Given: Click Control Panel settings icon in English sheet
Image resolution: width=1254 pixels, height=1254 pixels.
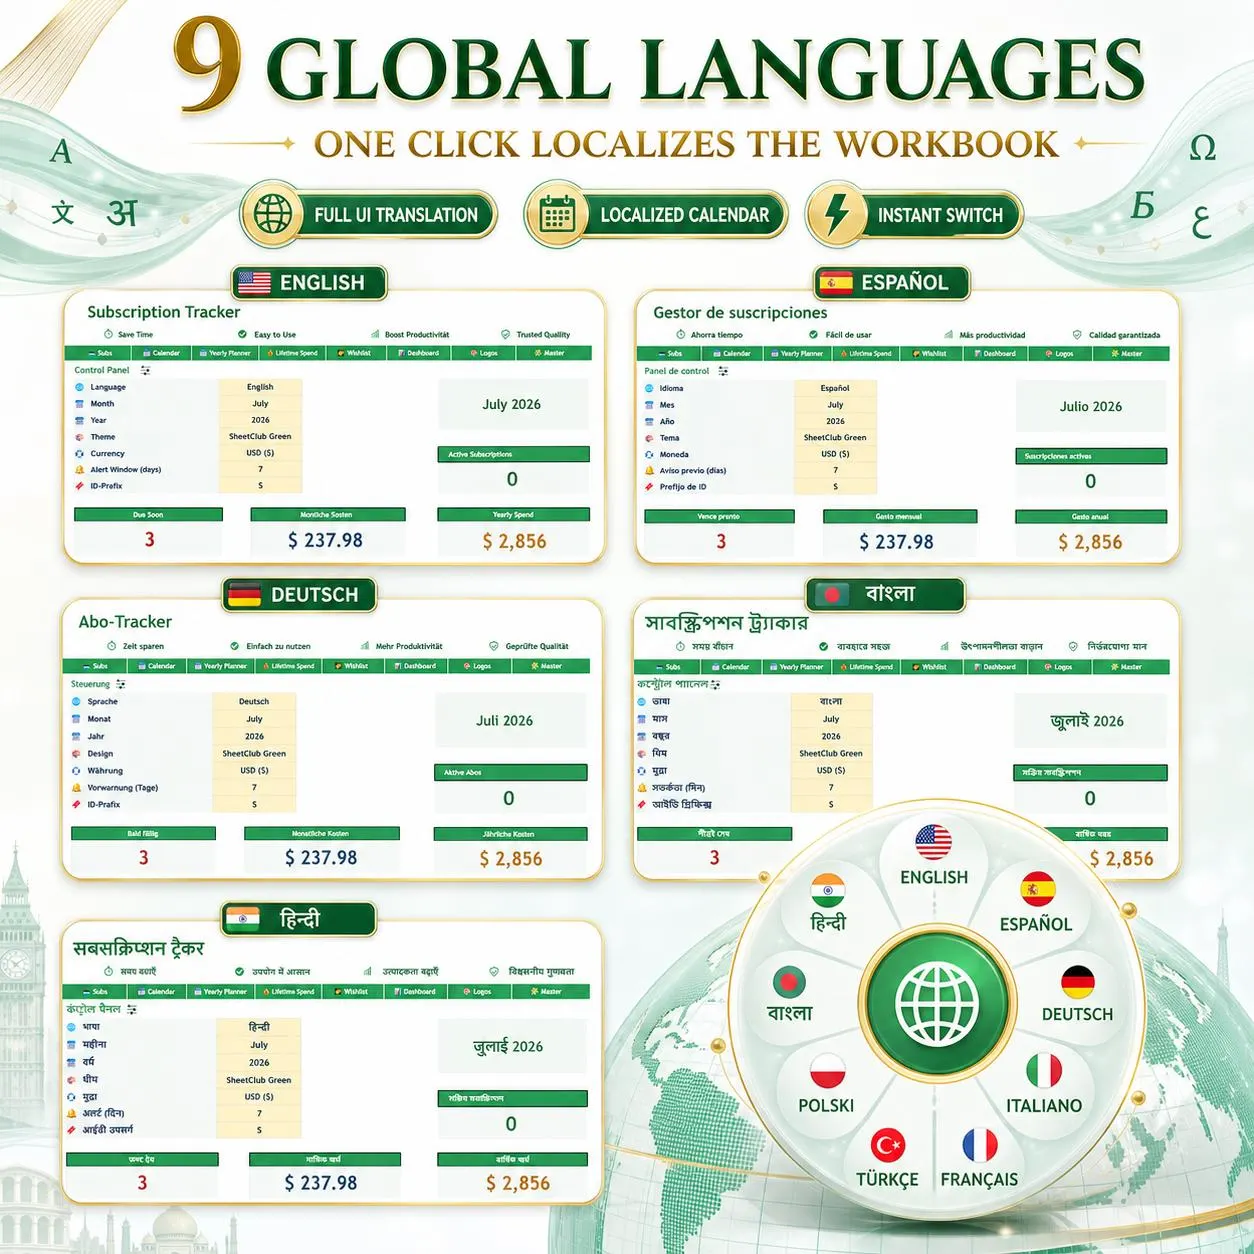Looking at the screenshot, I should (x=145, y=370).
